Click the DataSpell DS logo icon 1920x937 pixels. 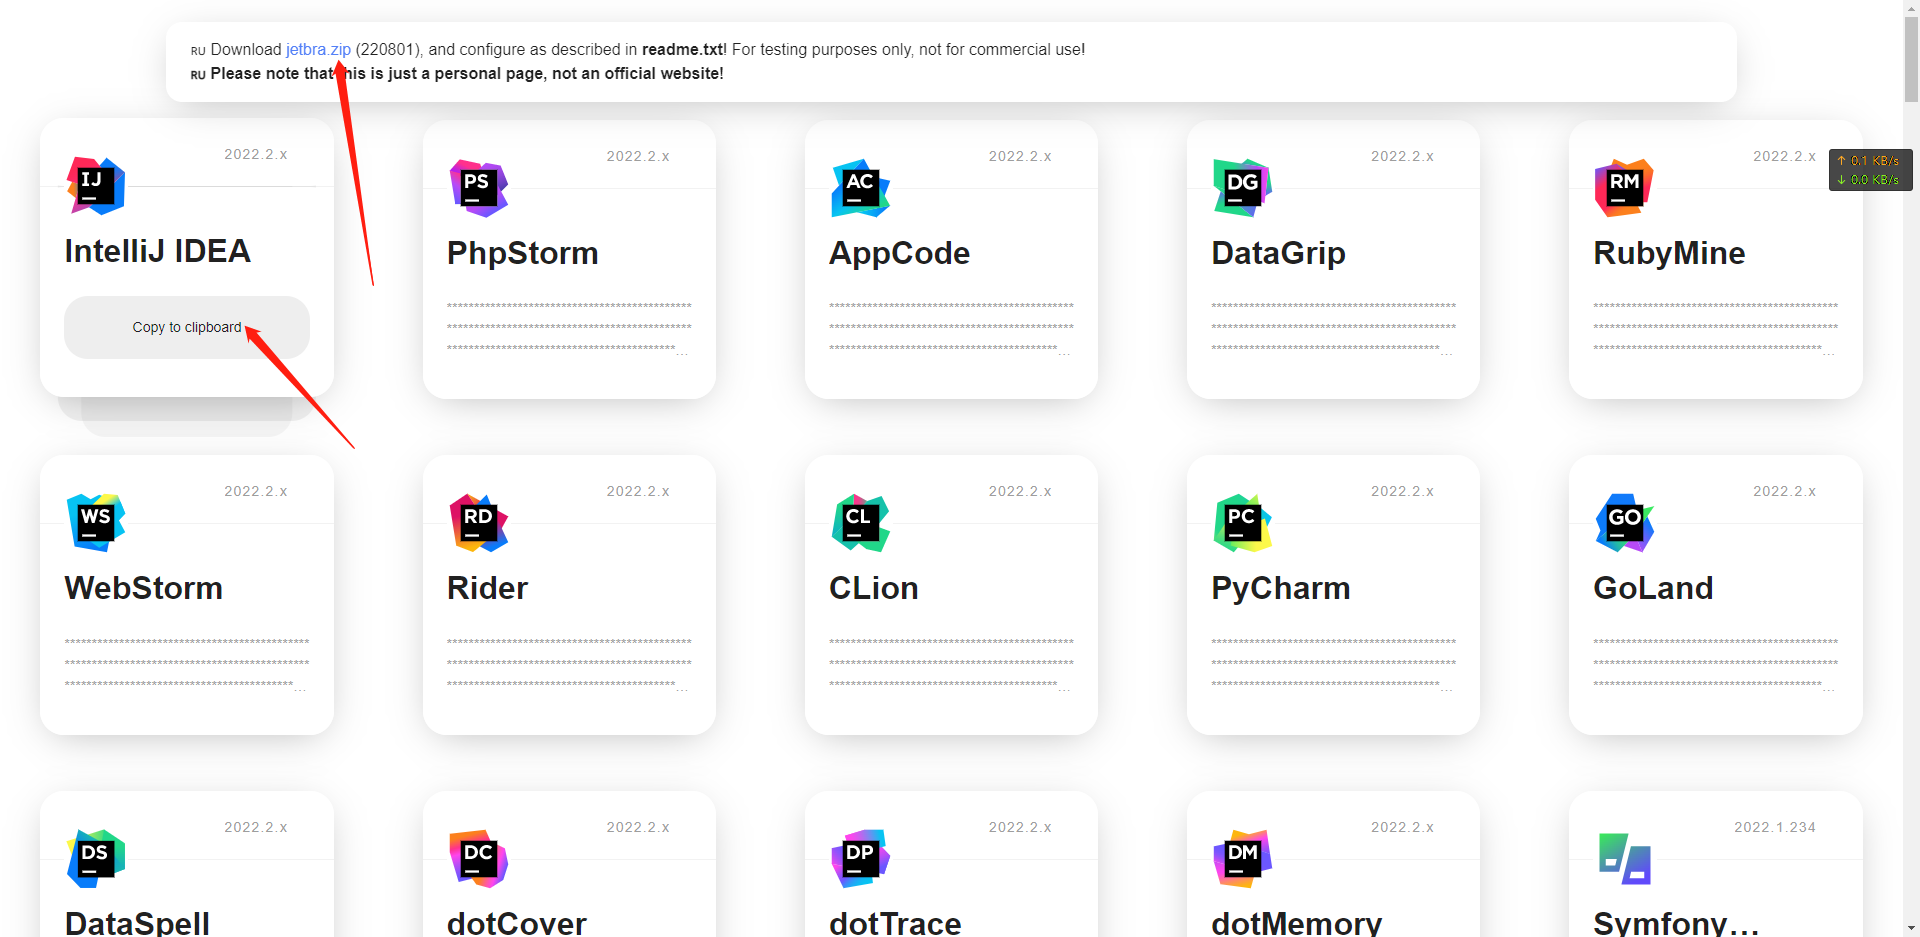pyautogui.click(x=96, y=859)
